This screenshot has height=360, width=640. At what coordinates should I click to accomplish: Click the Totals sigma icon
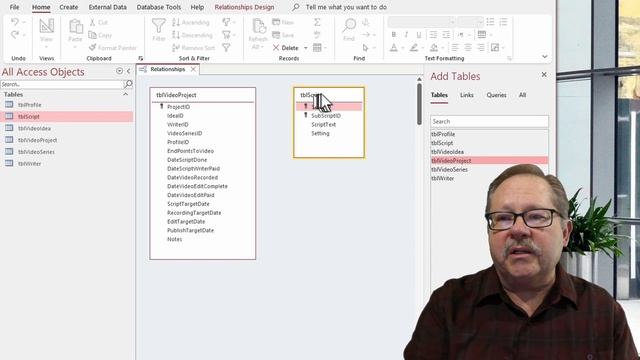click(317, 22)
